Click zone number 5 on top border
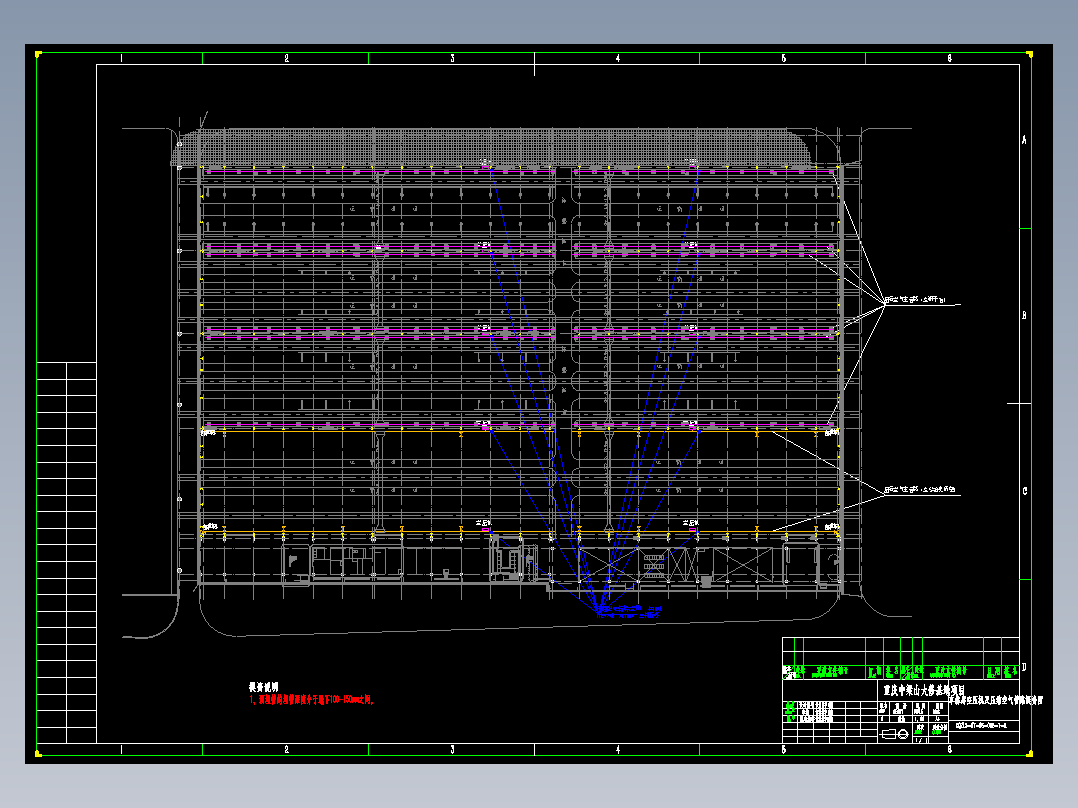 point(784,58)
